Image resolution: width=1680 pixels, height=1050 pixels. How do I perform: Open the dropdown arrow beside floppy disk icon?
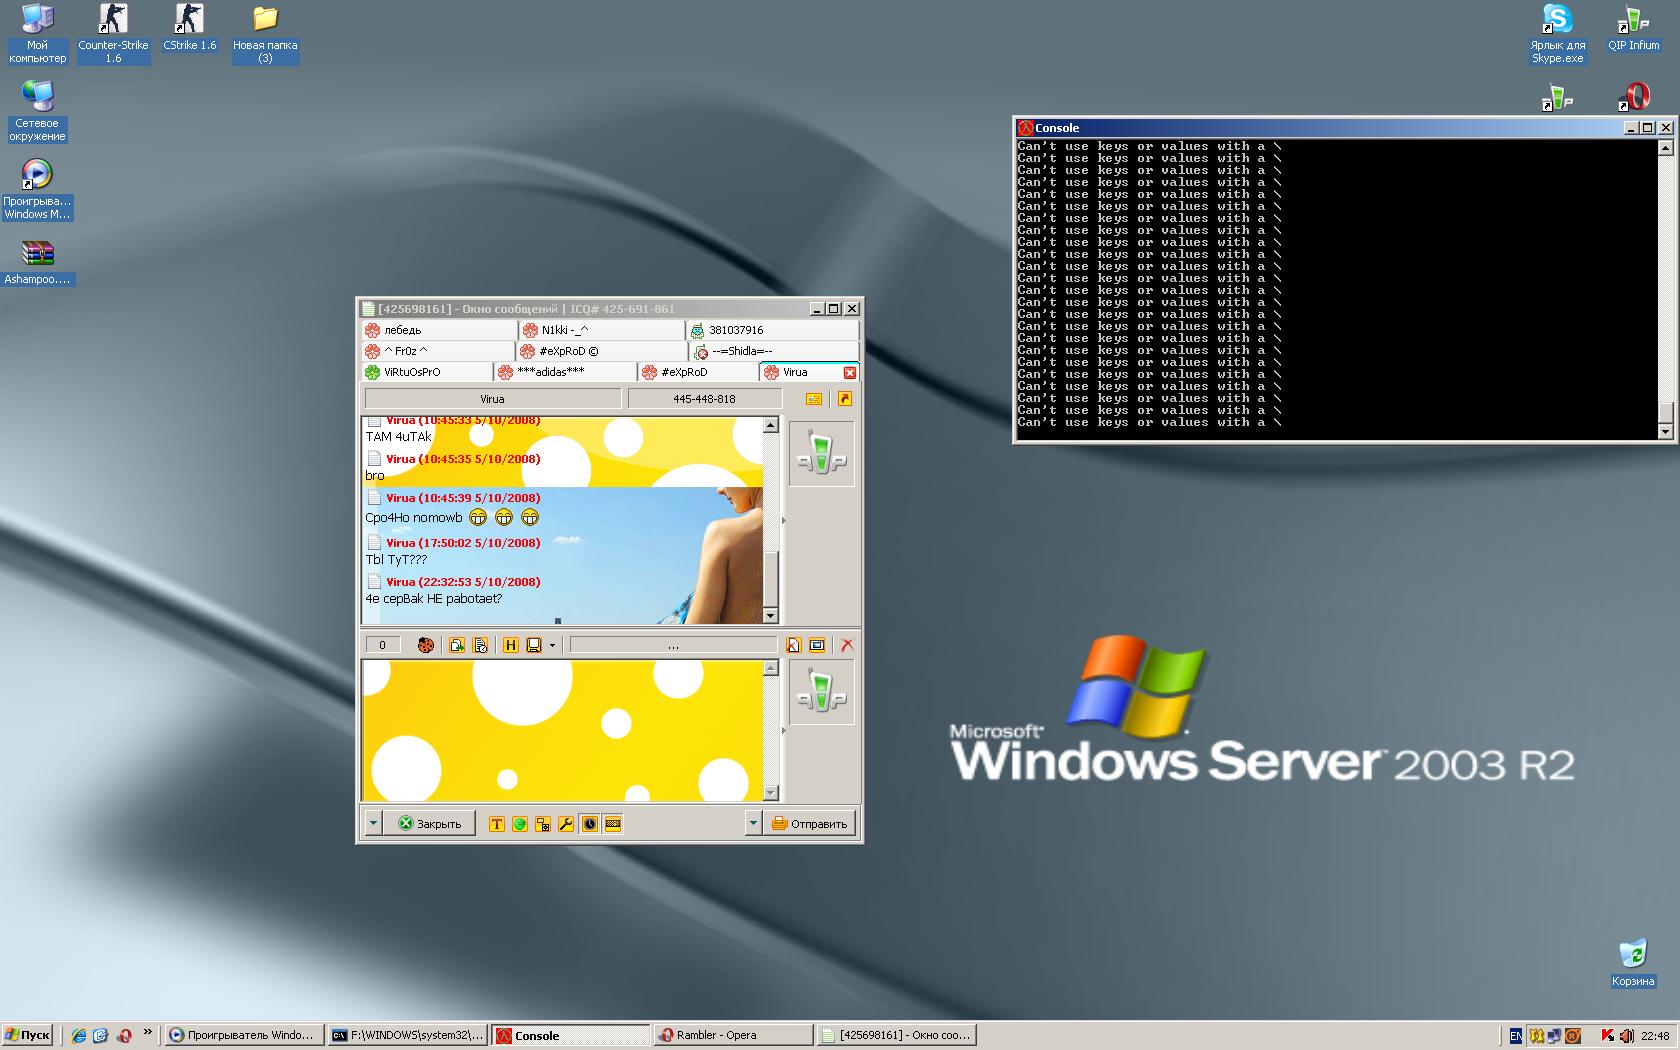(552, 645)
